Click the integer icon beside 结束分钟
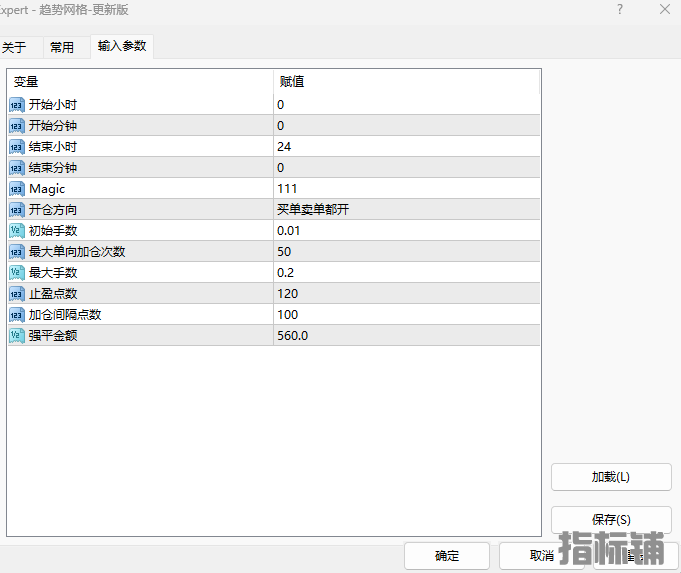Image resolution: width=681 pixels, height=573 pixels. pos(17,168)
